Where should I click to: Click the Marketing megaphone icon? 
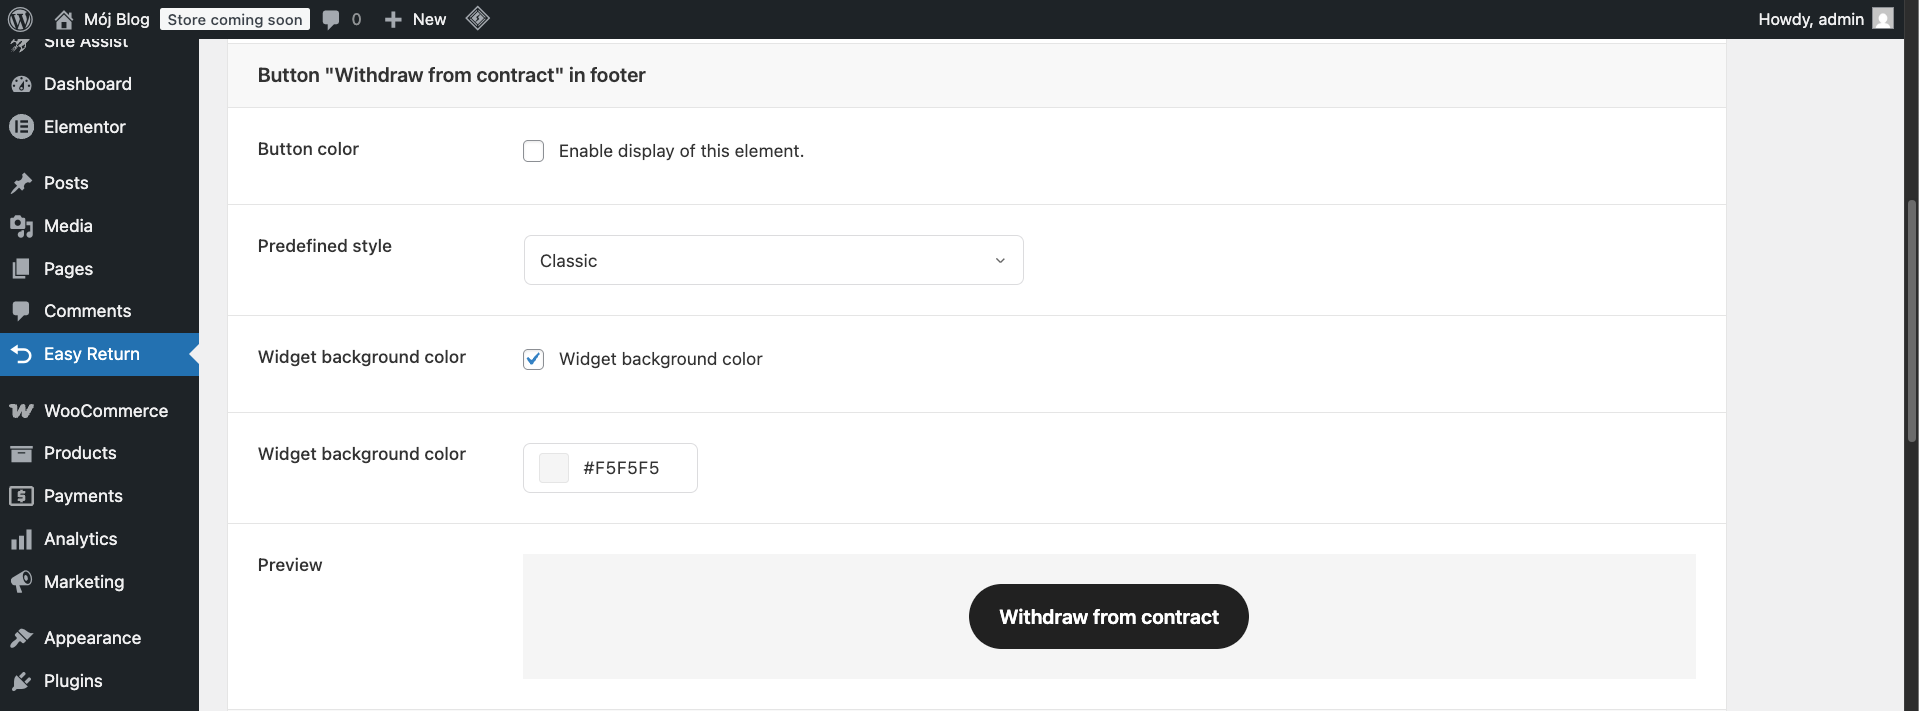pos(21,582)
